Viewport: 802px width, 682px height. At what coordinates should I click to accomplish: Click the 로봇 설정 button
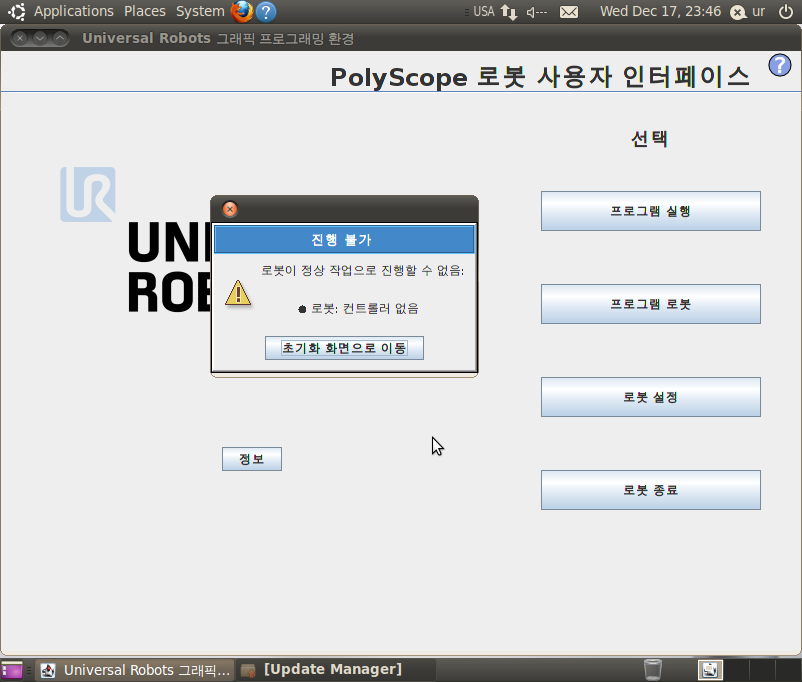[651, 397]
